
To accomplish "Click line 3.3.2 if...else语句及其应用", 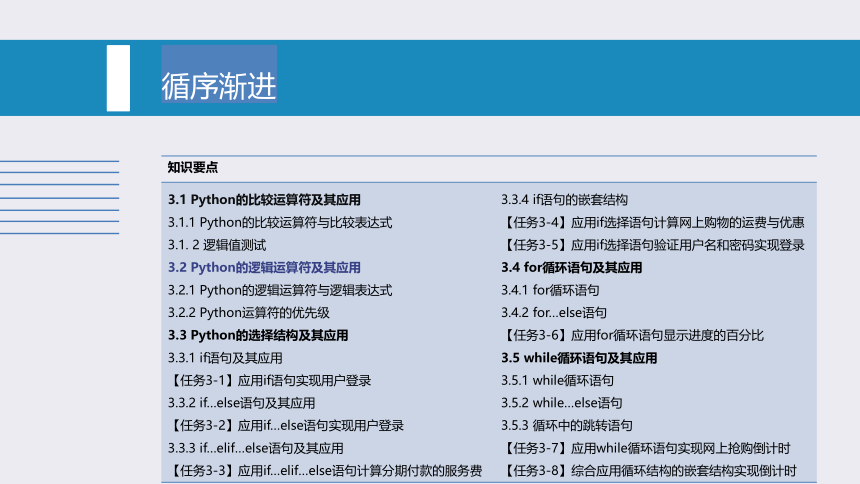I will (x=241, y=403).
